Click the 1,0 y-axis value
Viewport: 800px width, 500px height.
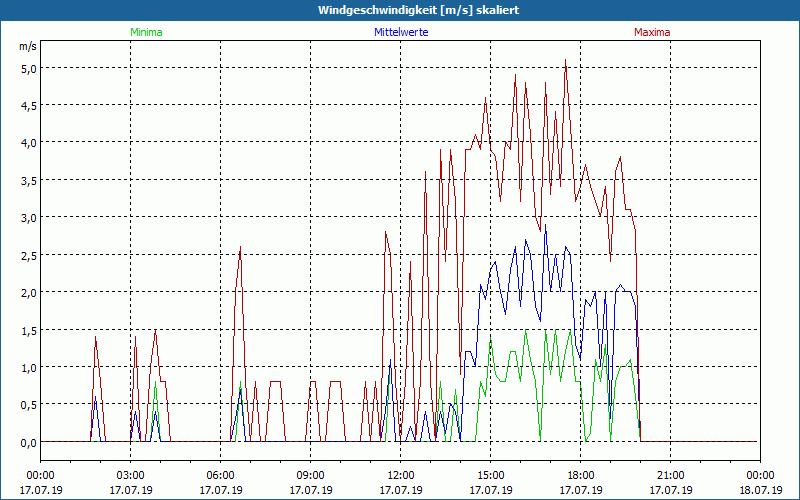point(28,367)
